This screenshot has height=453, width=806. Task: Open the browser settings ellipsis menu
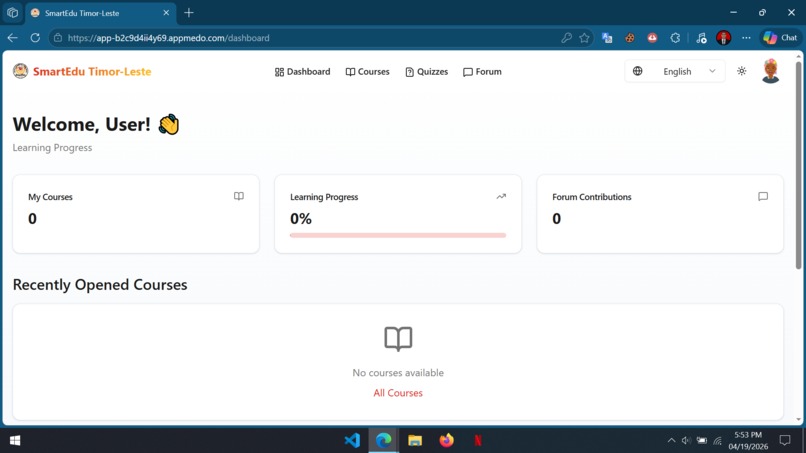[x=746, y=38]
